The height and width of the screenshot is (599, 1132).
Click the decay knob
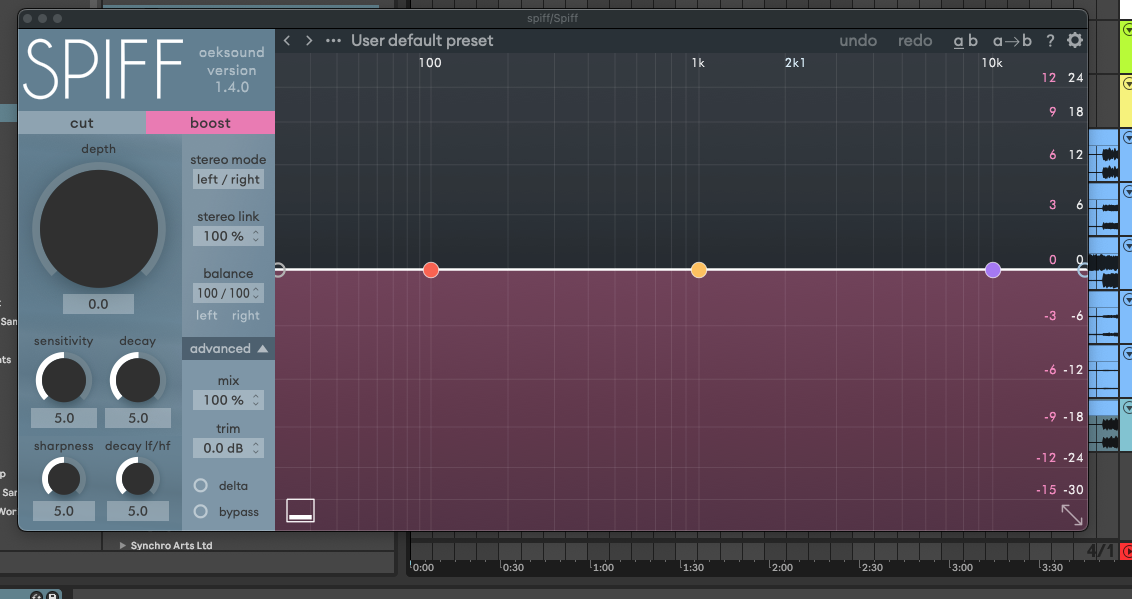pyautogui.click(x=137, y=380)
